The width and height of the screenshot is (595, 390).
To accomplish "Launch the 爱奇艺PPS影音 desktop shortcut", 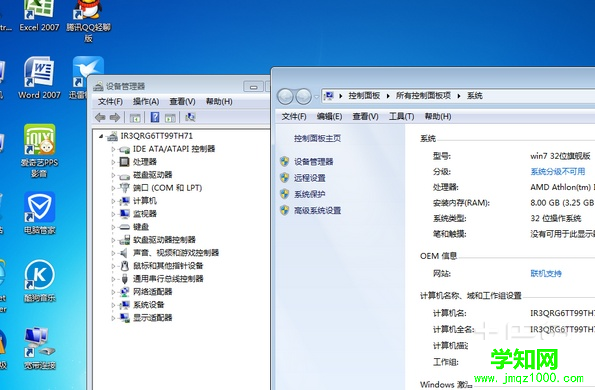I will 39,151.
